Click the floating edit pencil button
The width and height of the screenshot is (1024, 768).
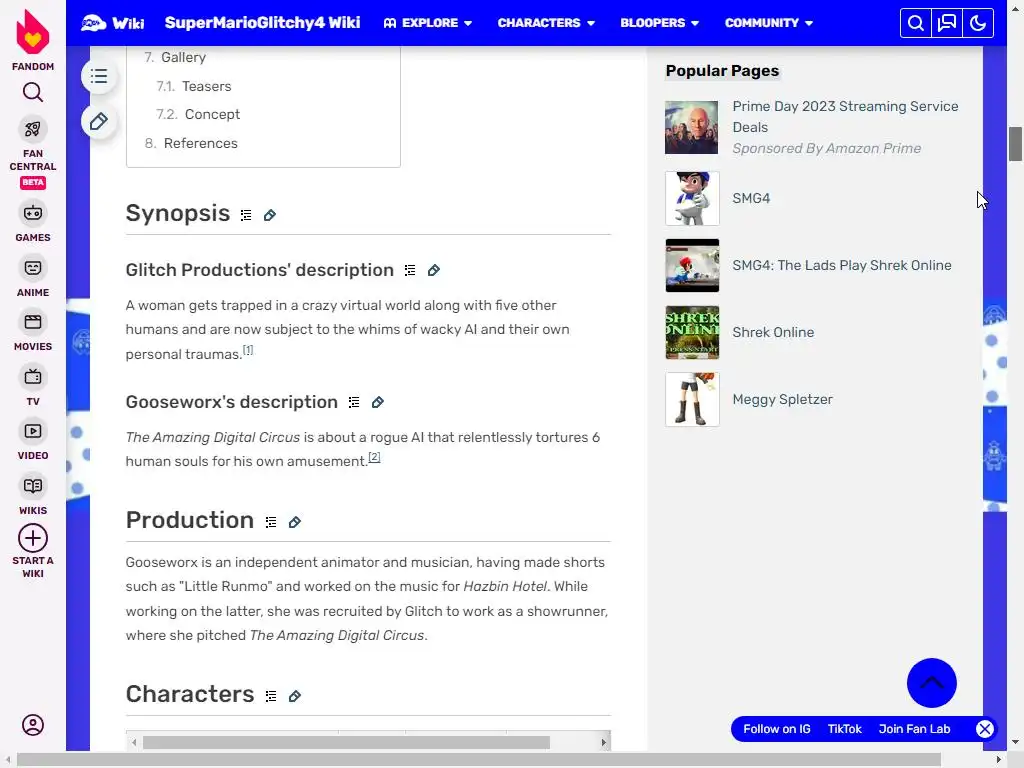coord(99,121)
